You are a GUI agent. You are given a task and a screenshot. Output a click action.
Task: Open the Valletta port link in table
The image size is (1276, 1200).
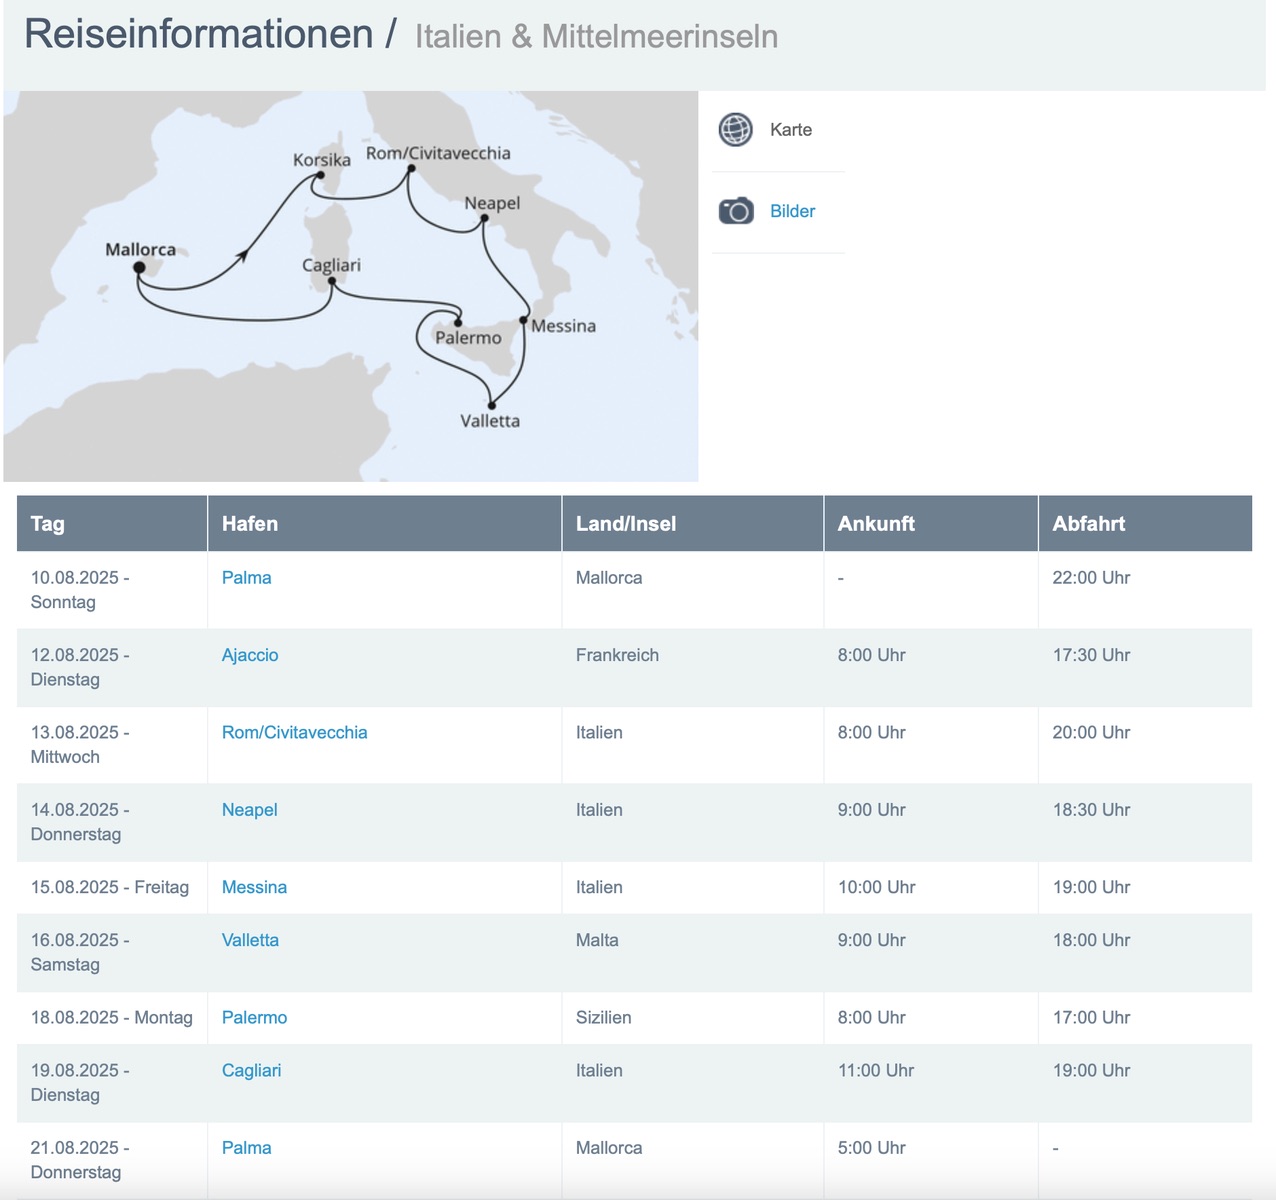tap(250, 940)
